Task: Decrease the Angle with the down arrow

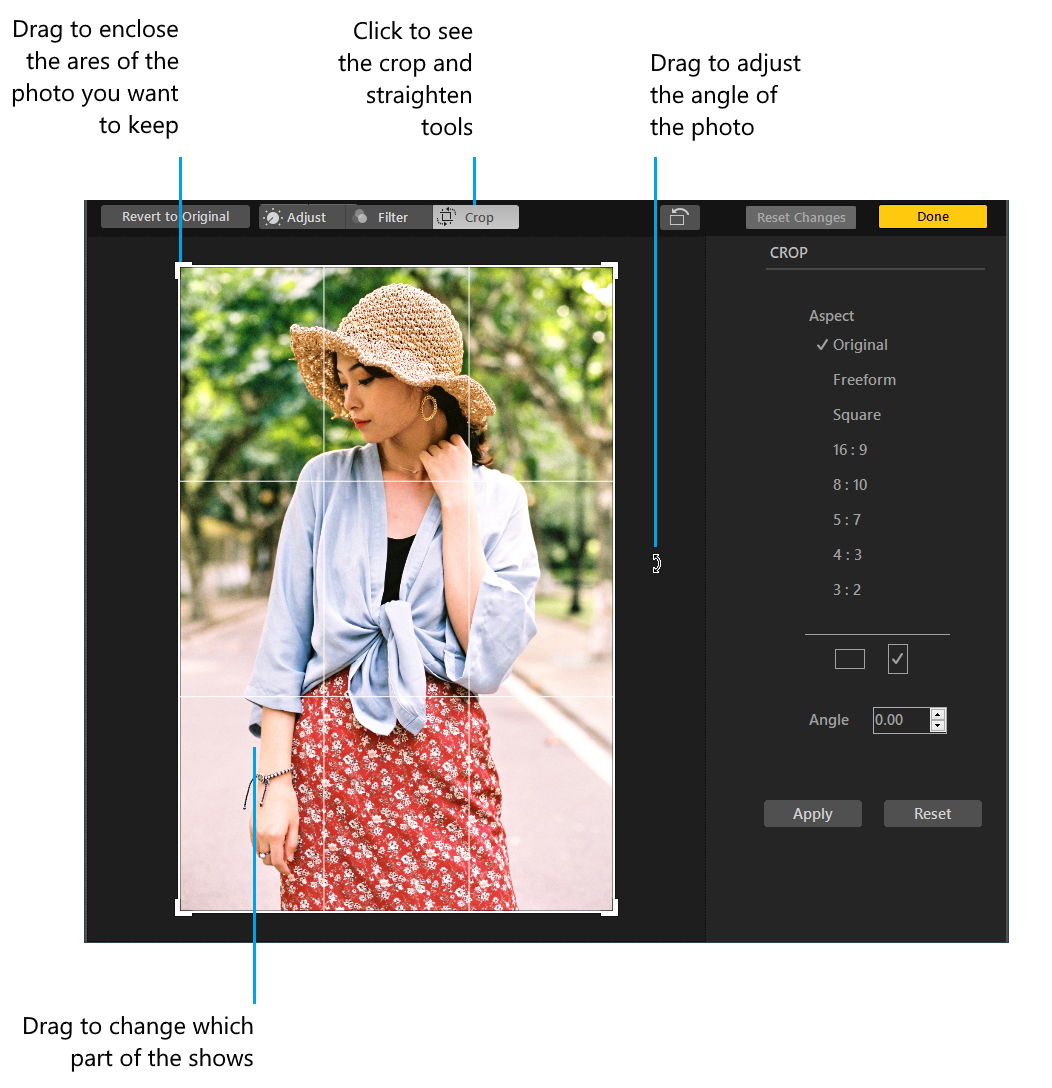Action: point(938,726)
